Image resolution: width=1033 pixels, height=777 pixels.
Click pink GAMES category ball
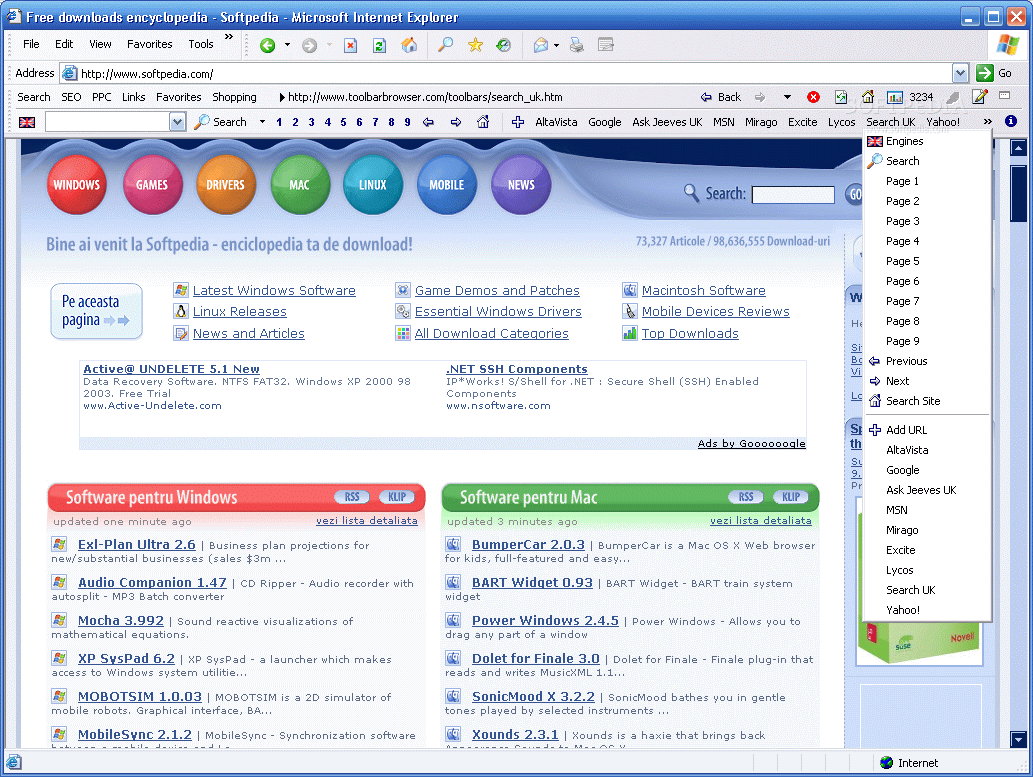[x=152, y=185]
